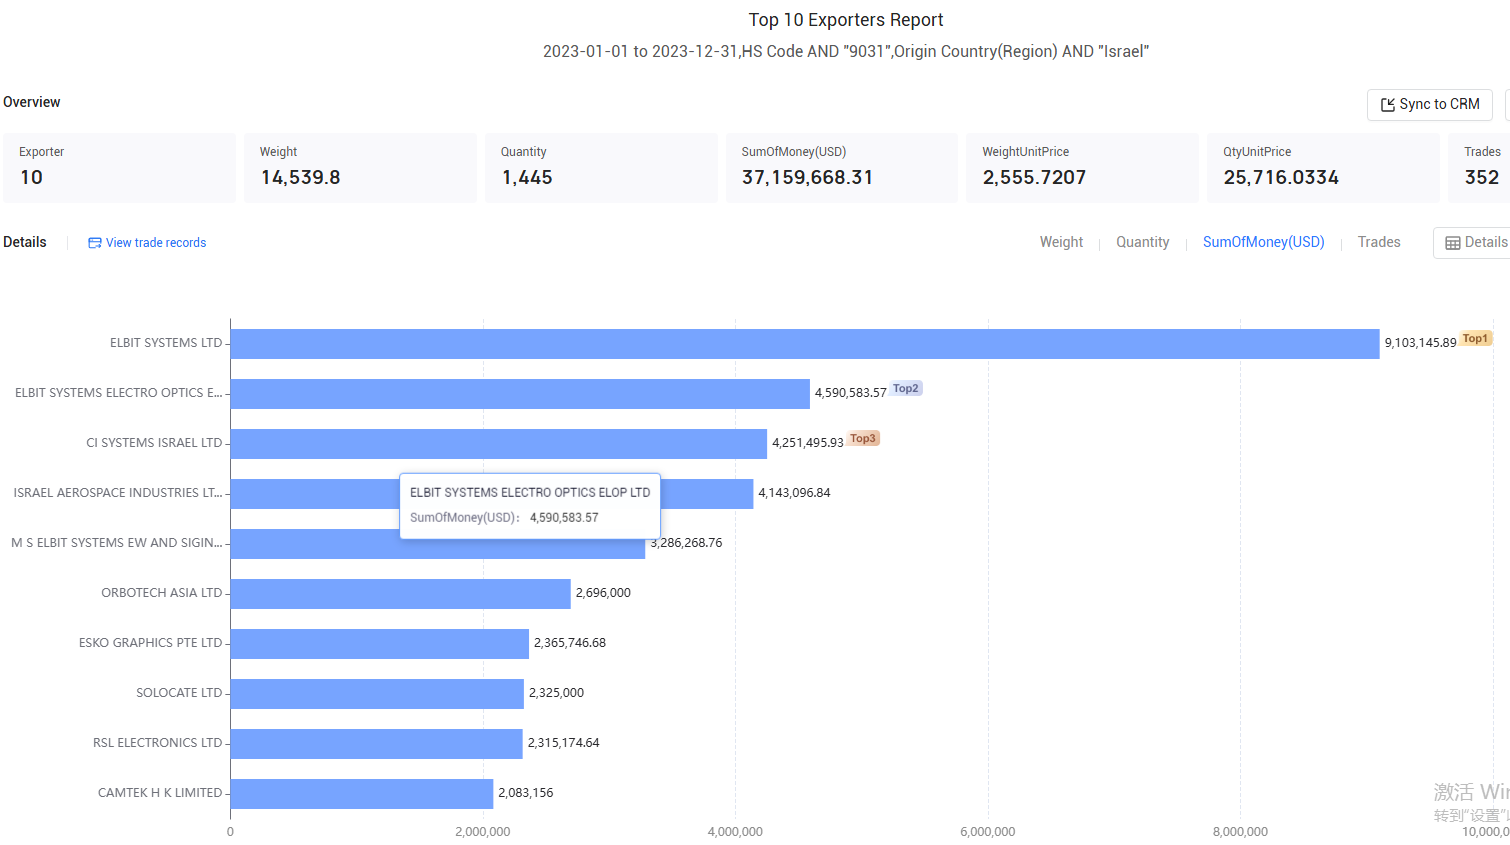Click the CAMTEK H K LIMITED label

tap(160, 793)
